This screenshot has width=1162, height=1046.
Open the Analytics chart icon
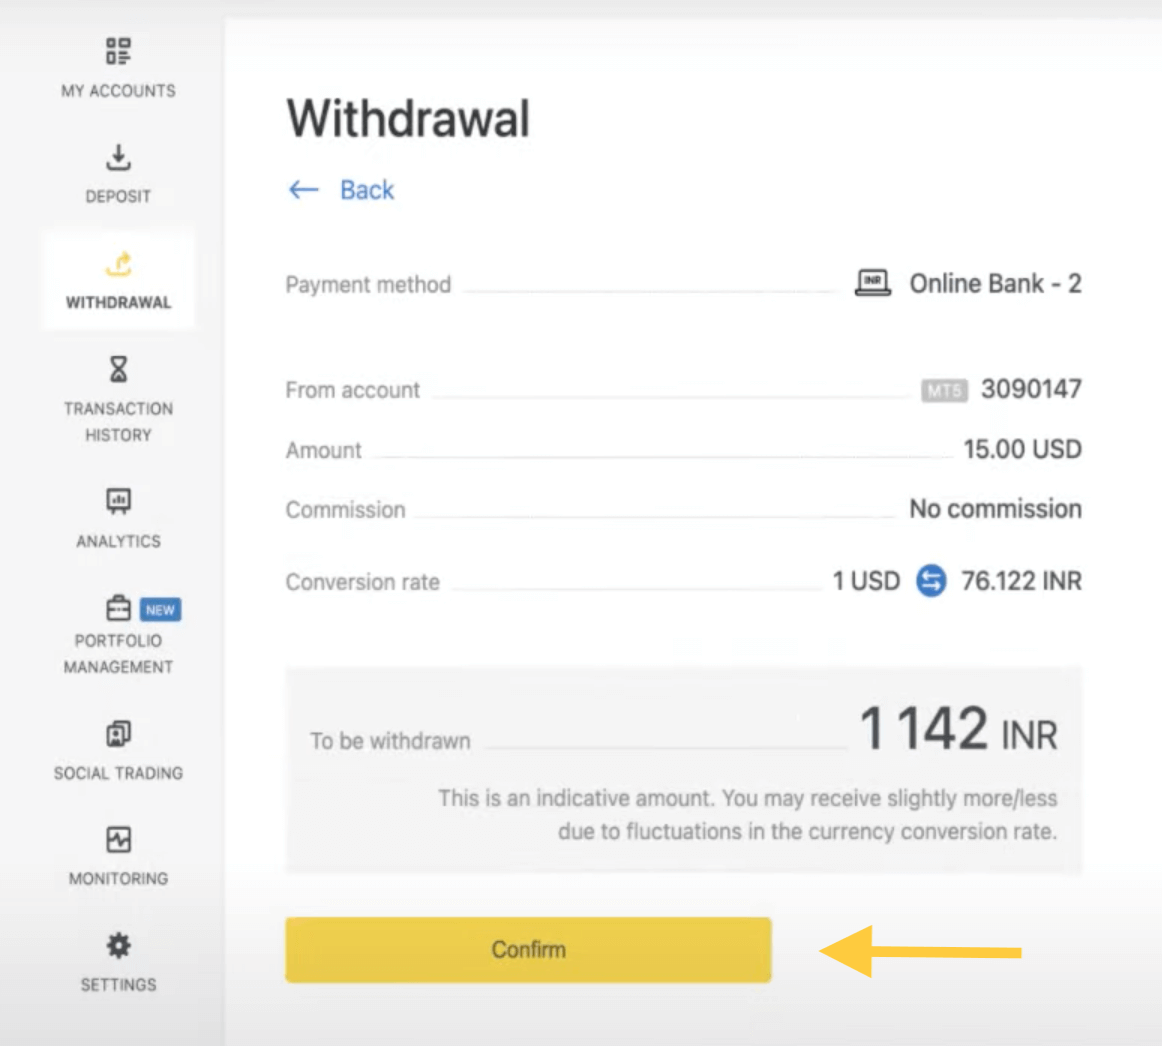(x=118, y=501)
